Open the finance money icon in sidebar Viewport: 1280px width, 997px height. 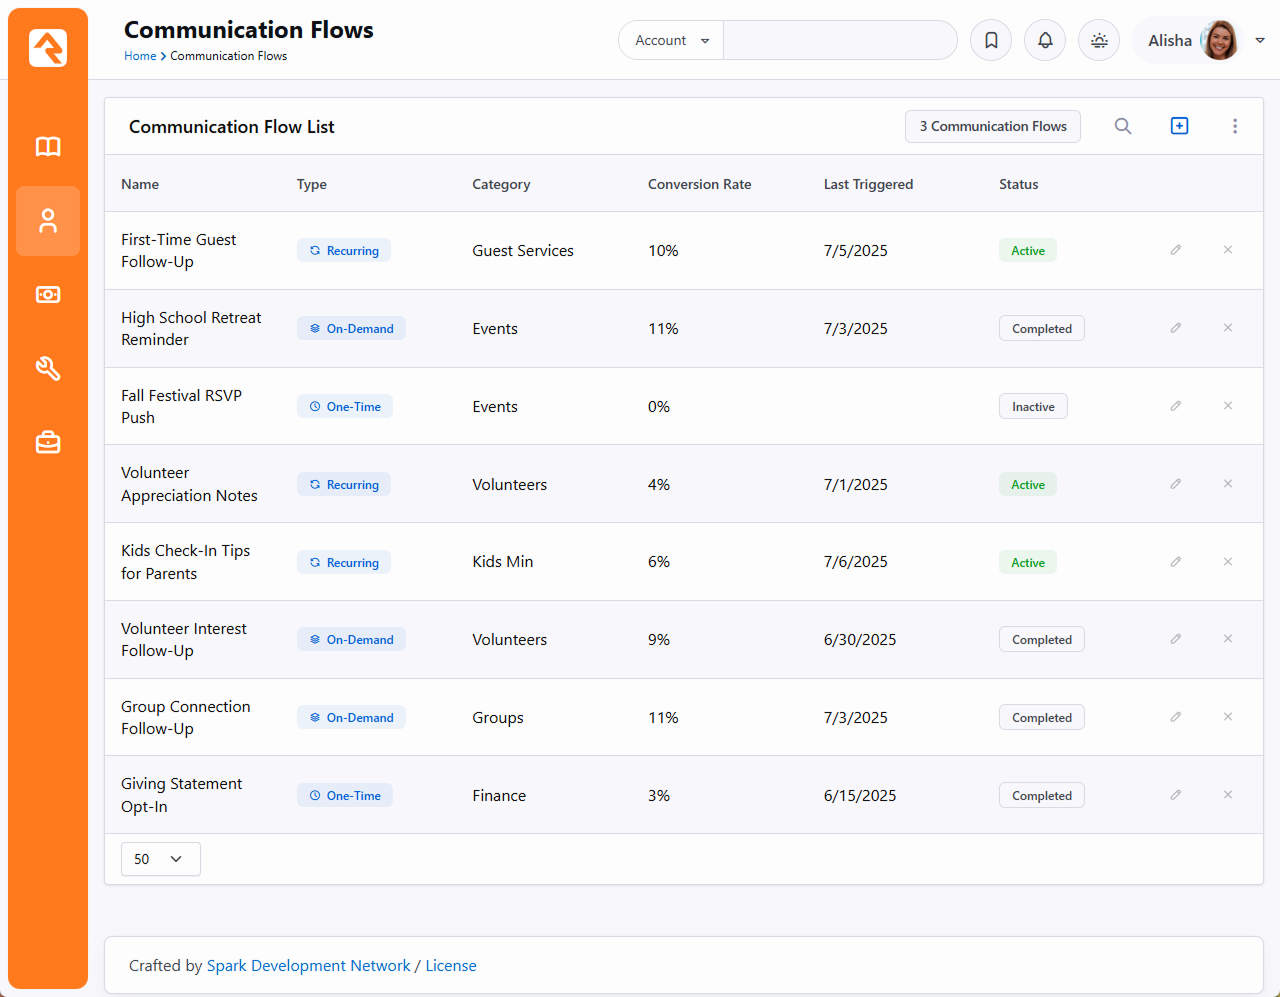coord(48,295)
